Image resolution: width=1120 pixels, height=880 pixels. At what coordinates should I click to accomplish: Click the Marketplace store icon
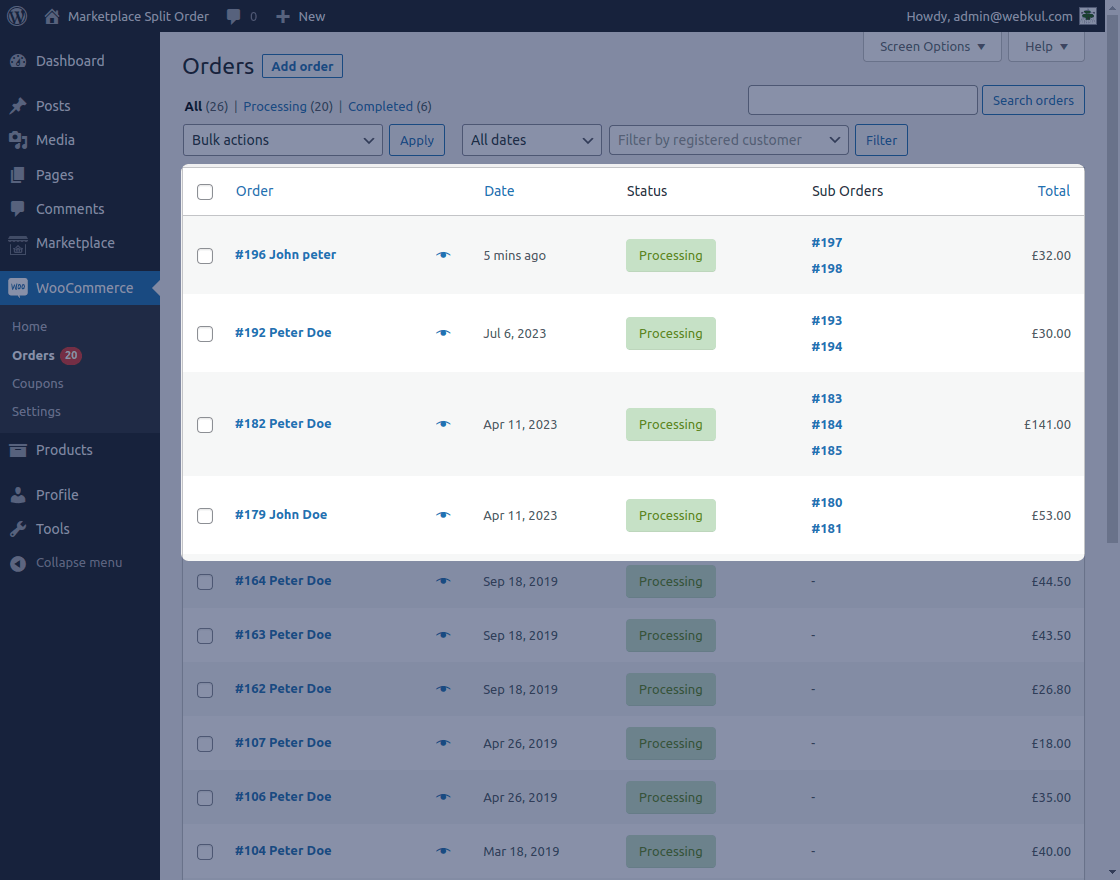(18, 244)
